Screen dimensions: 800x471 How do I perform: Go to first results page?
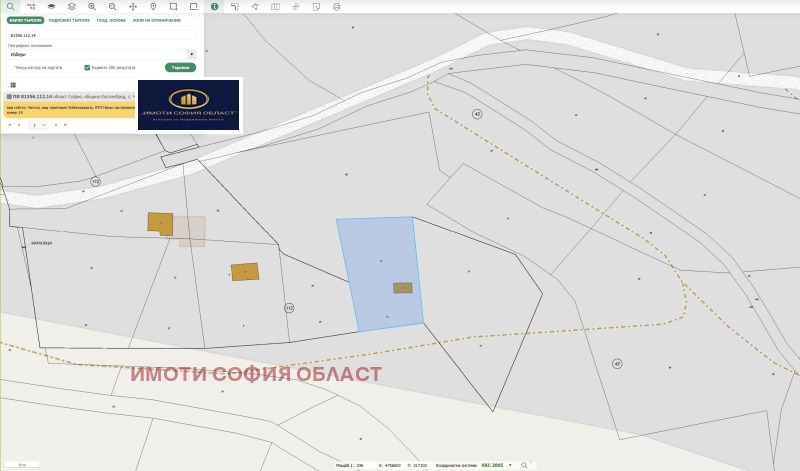tap(9, 125)
